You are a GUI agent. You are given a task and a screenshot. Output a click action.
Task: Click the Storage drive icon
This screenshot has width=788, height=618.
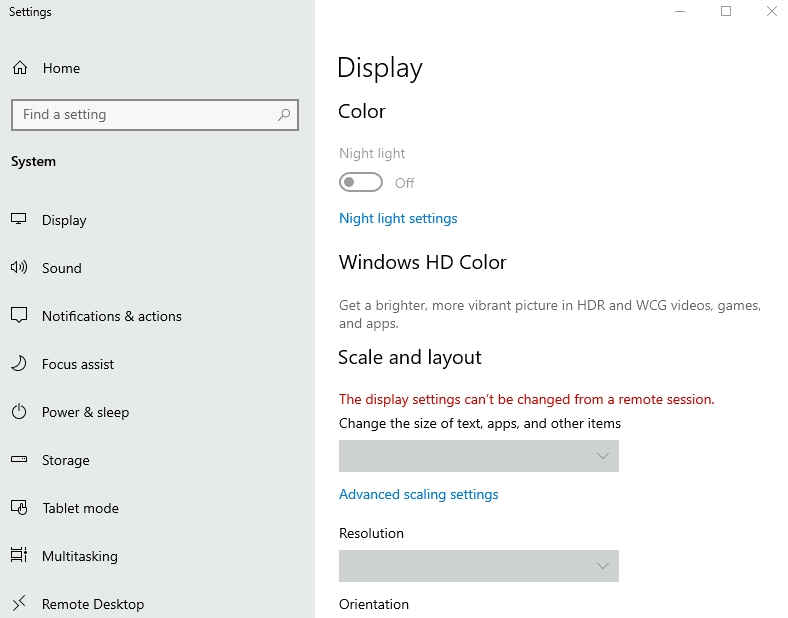(19, 460)
